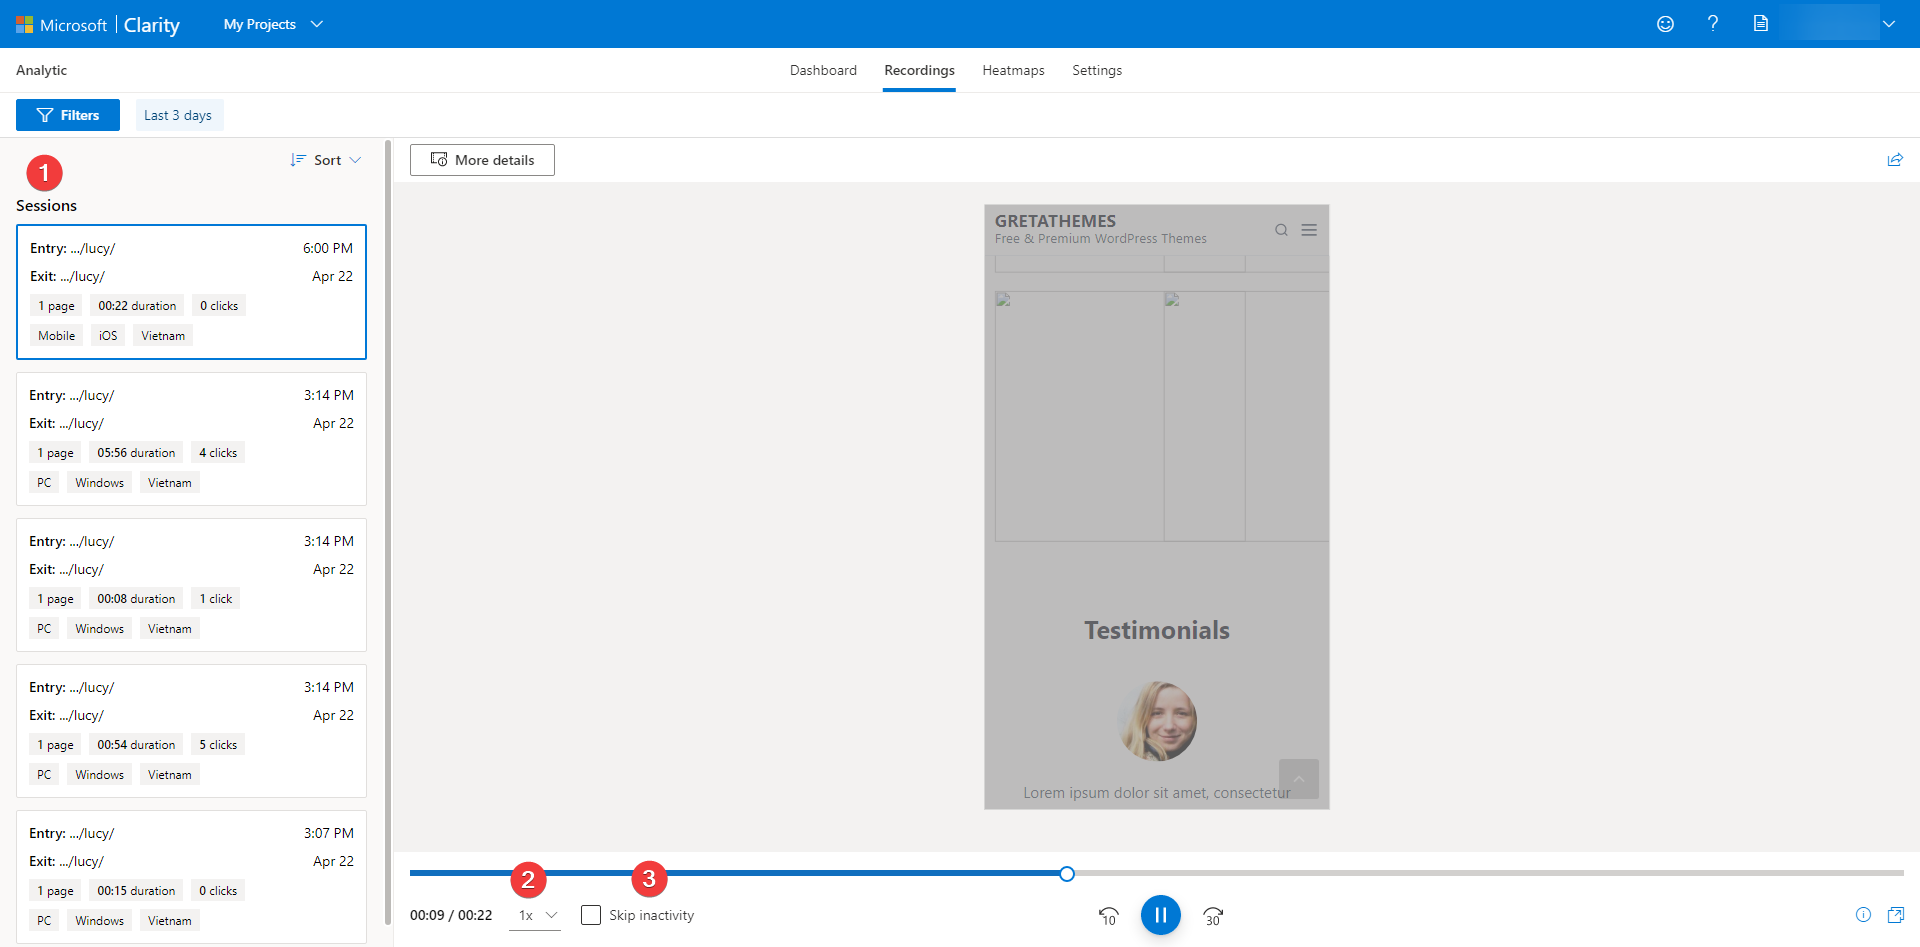
Task: Skip forward 30 seconds in the recording
Action: [x=1213, y=915]
